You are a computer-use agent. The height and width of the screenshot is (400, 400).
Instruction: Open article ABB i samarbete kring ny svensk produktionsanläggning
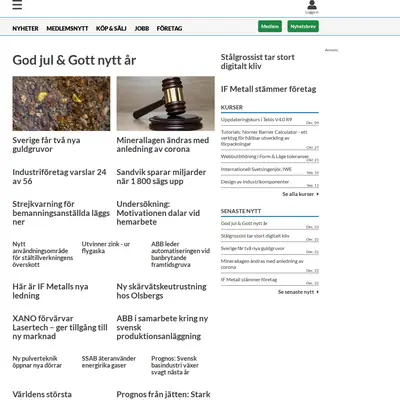click(x=162, y=327)
